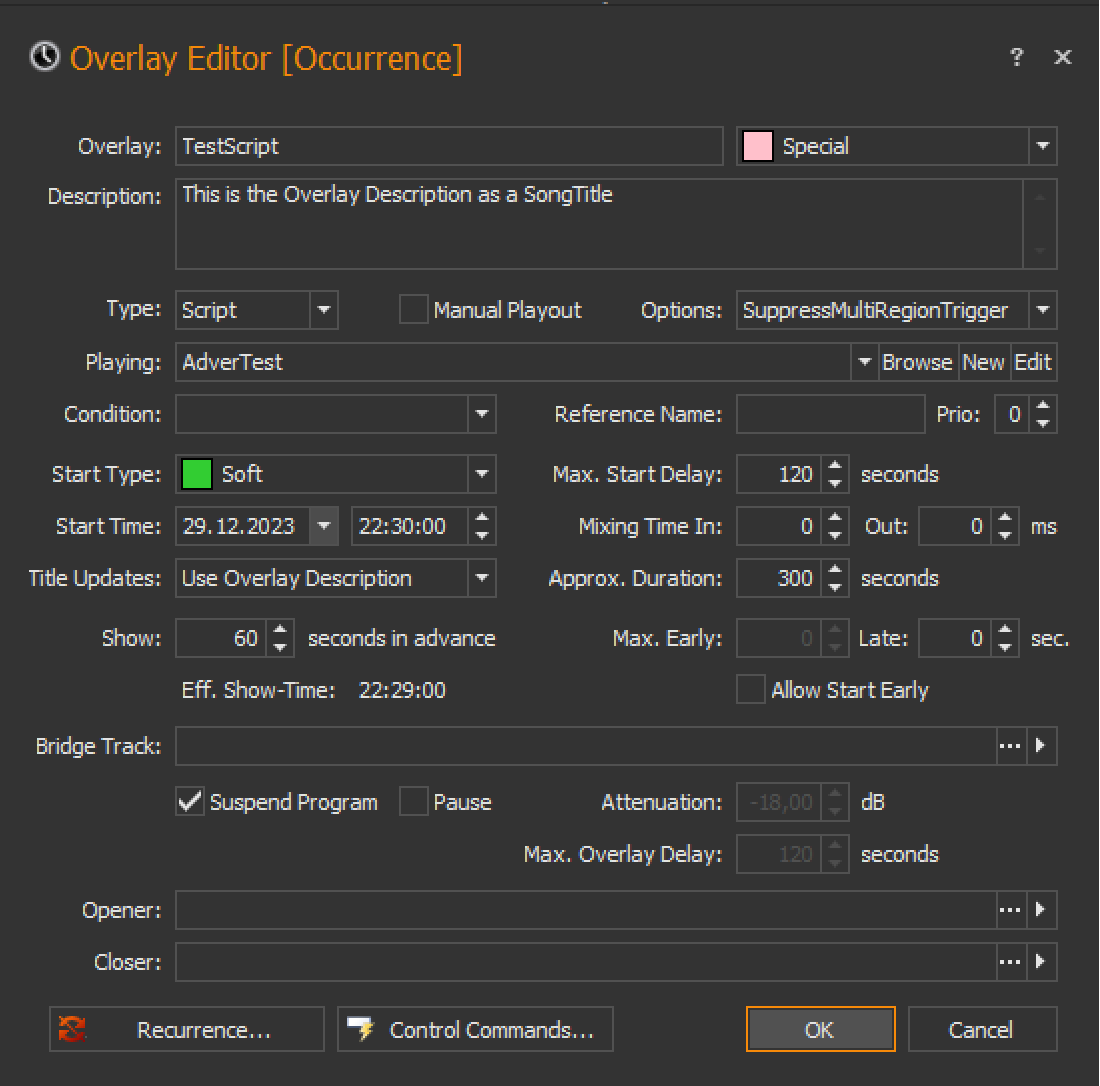Click the pink Special color swatch
Image resolution: width=1100 pixels, height=1086 pixels.
tap(758, 146)
